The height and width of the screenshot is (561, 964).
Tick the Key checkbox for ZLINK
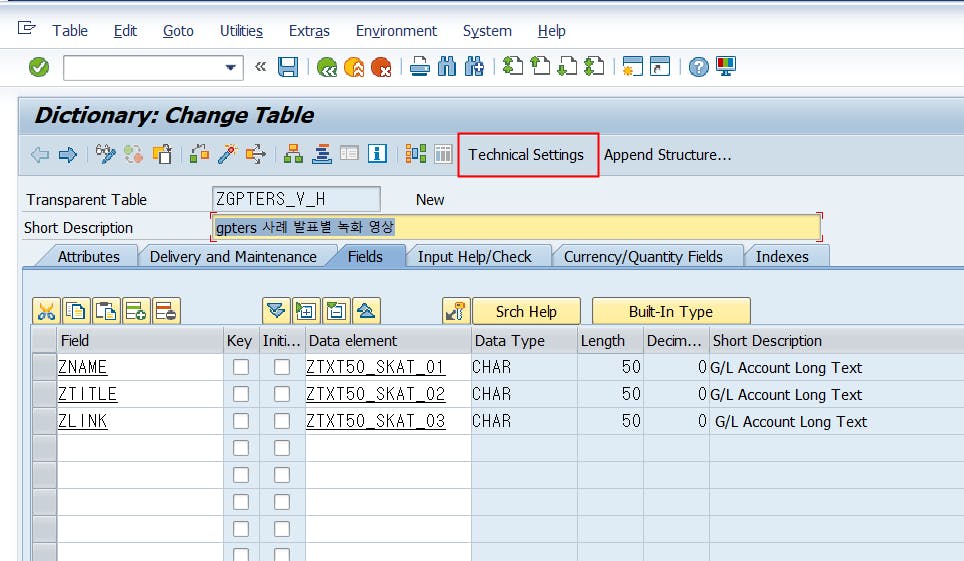click(241, 421)
